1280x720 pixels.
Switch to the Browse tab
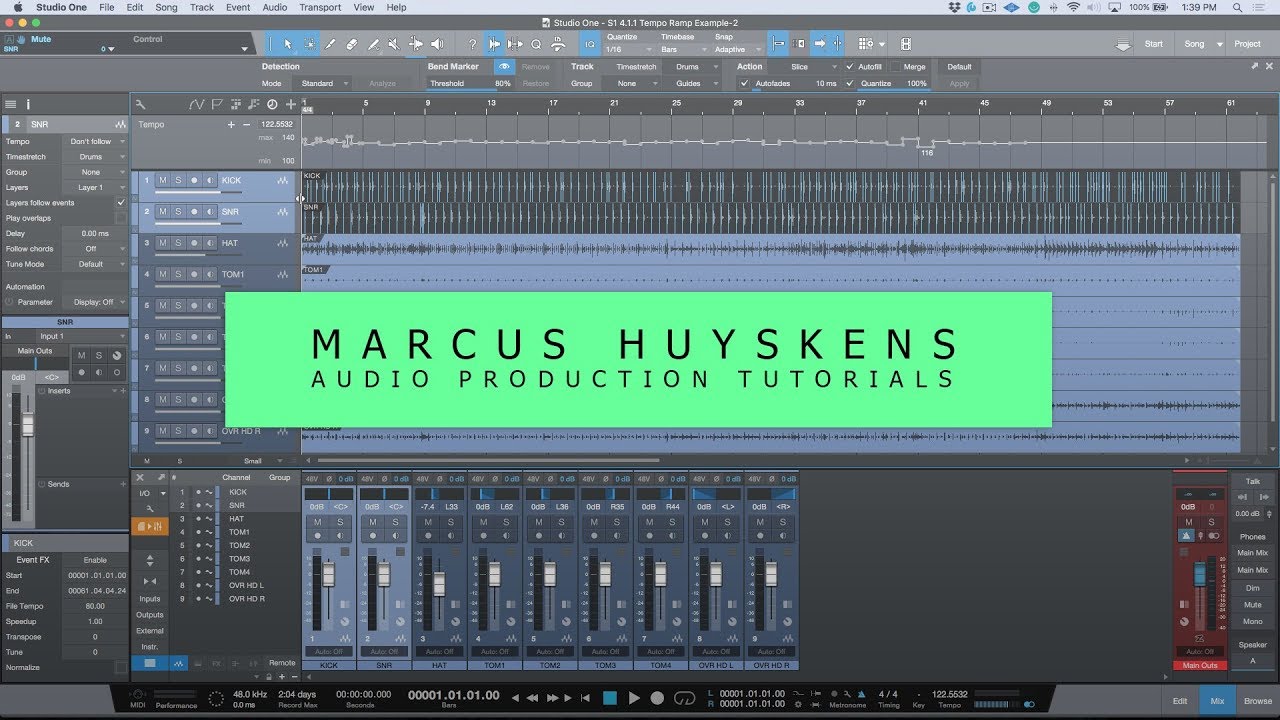pos(1258,701)
